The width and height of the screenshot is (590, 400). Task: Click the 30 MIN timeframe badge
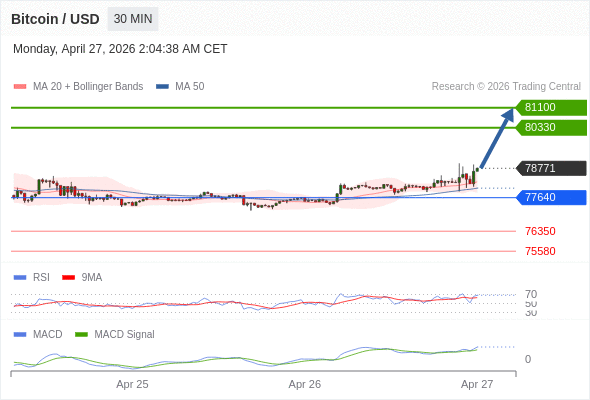click(133, 19)
